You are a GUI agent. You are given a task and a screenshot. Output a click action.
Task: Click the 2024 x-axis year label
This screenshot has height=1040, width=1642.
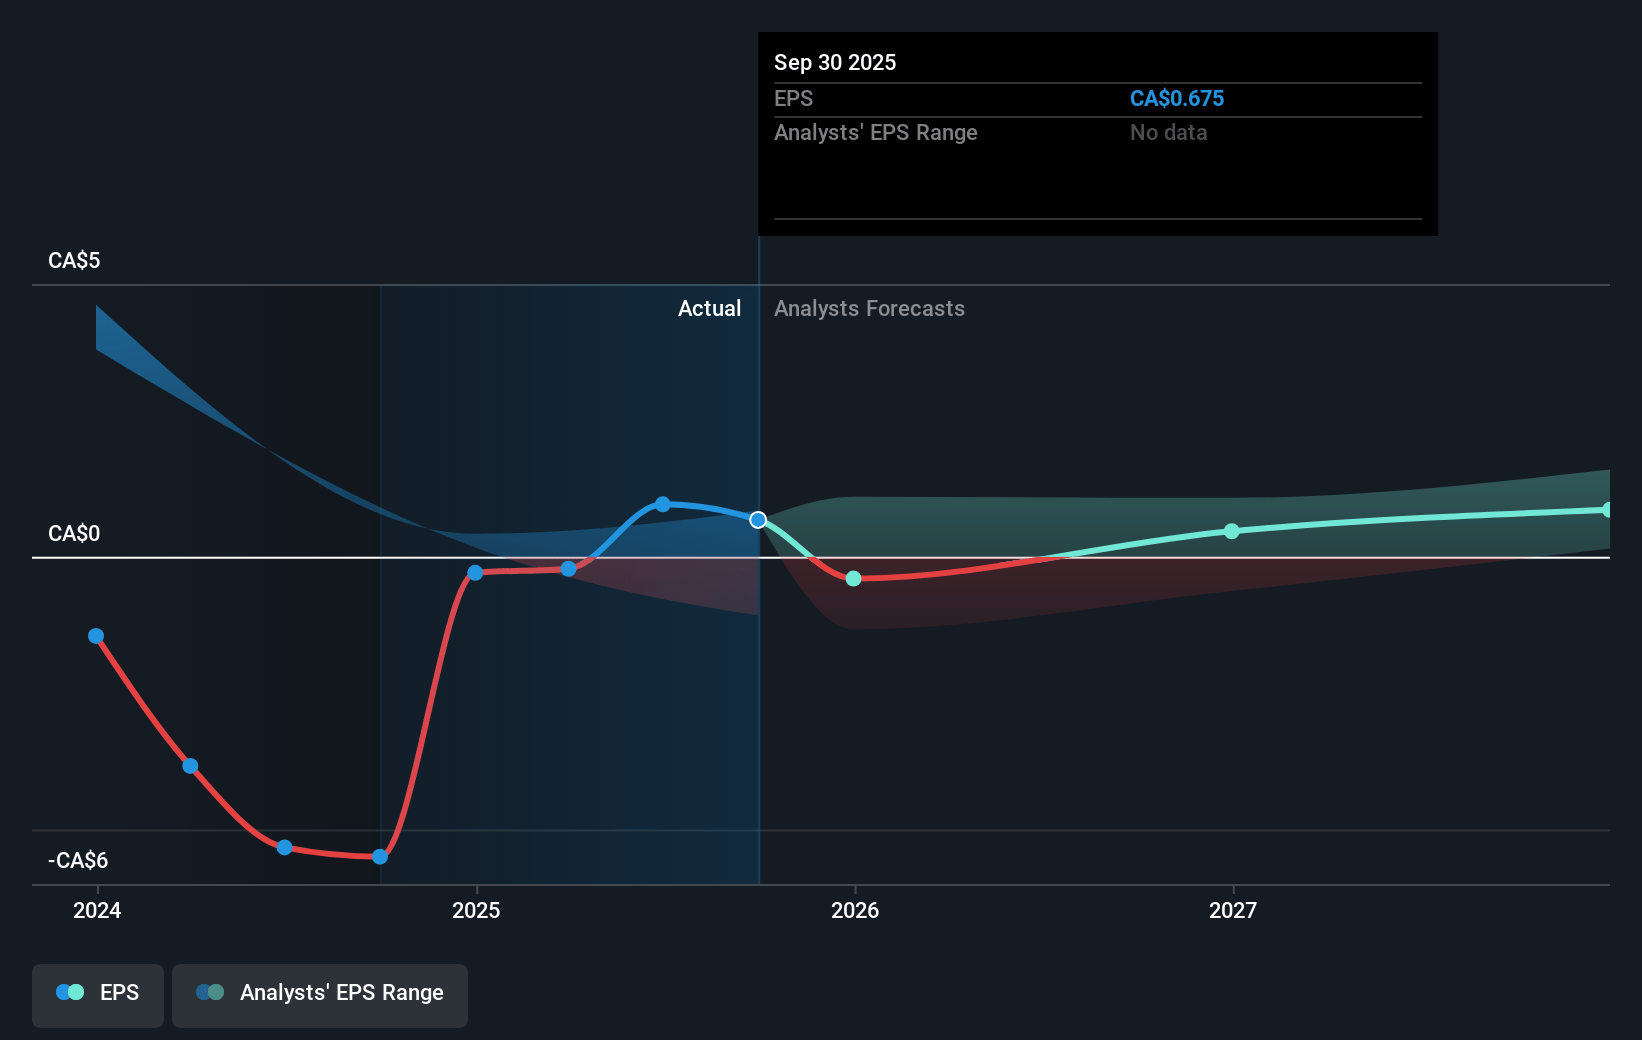pos(97,910)
